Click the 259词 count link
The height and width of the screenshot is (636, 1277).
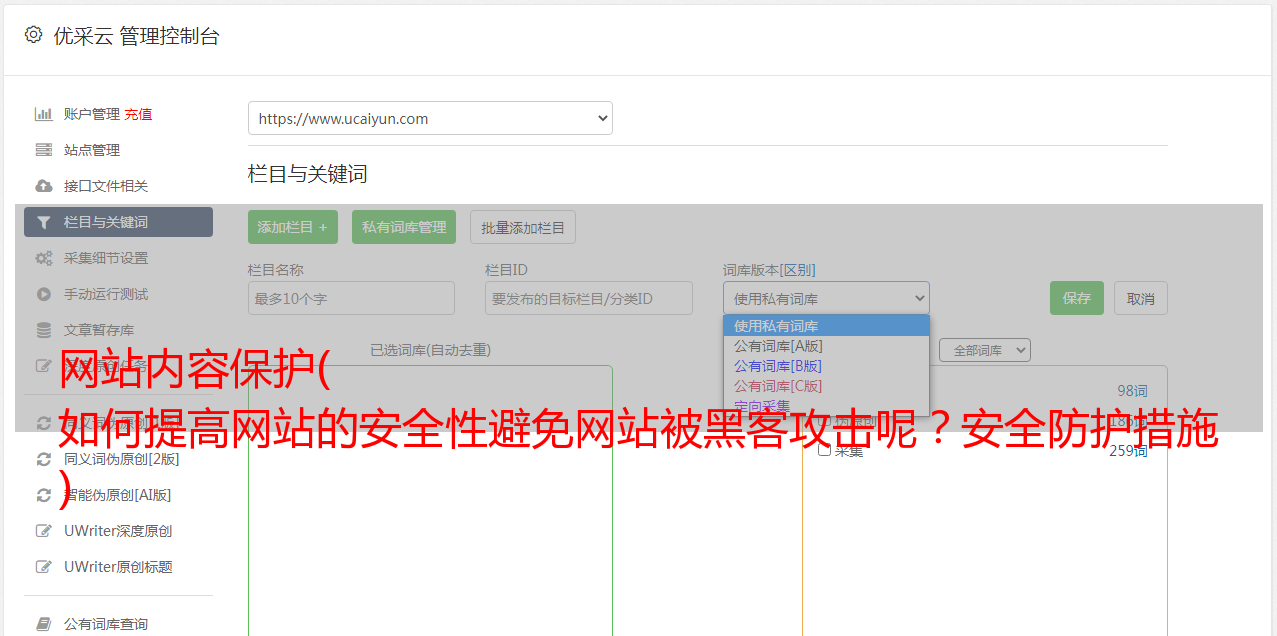[1128, 451]
